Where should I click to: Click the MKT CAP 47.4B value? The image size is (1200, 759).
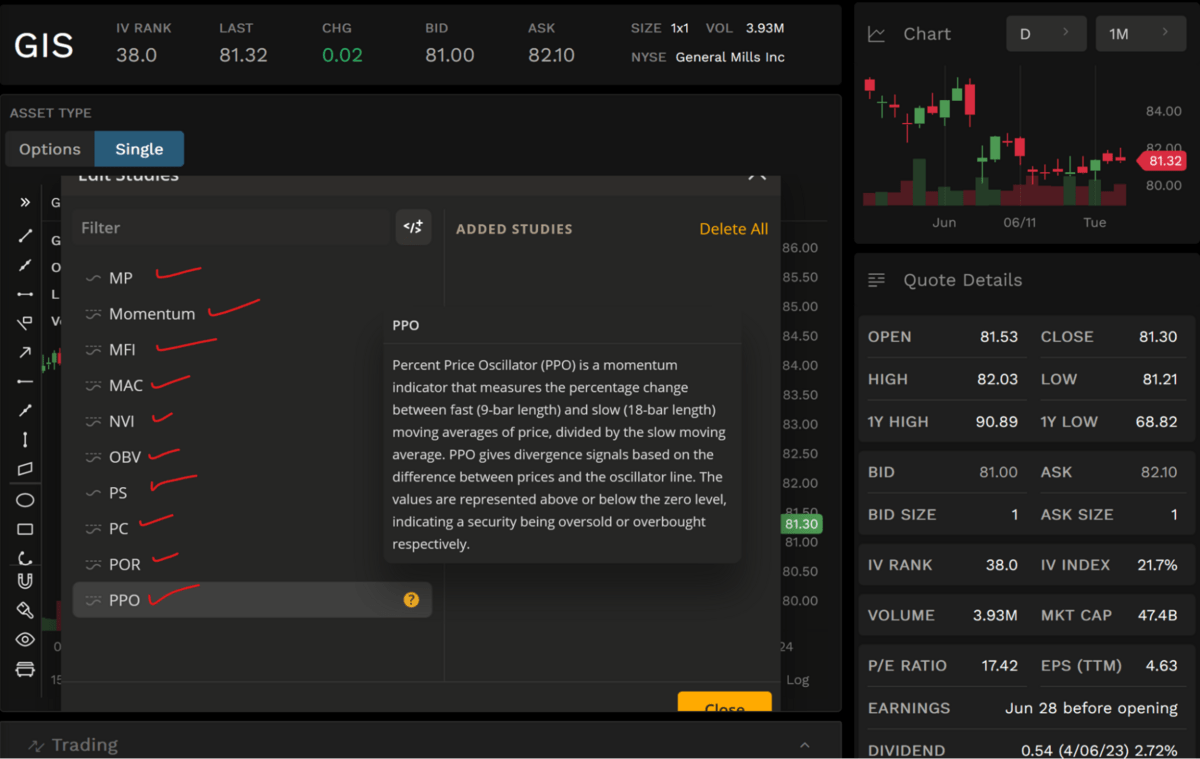[x=1157, y=615]
